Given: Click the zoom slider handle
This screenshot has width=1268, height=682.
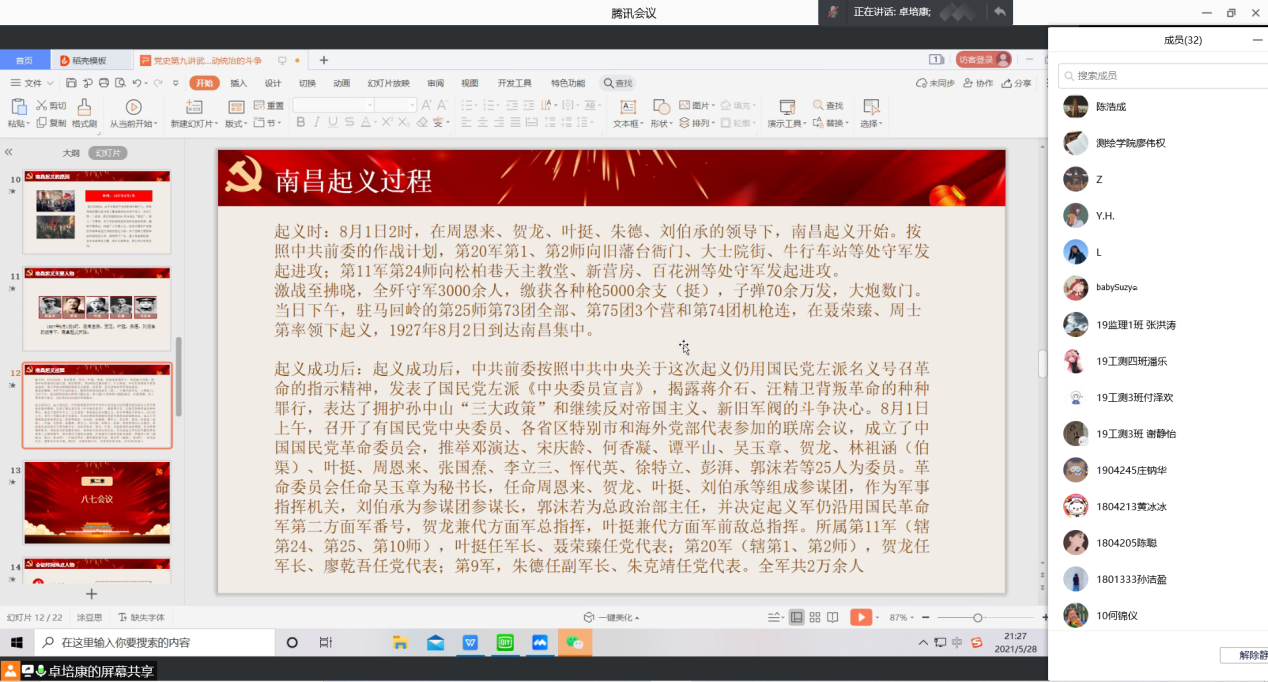Looking at the screenshot, I should pyautogui.click(x=977, y=617).
